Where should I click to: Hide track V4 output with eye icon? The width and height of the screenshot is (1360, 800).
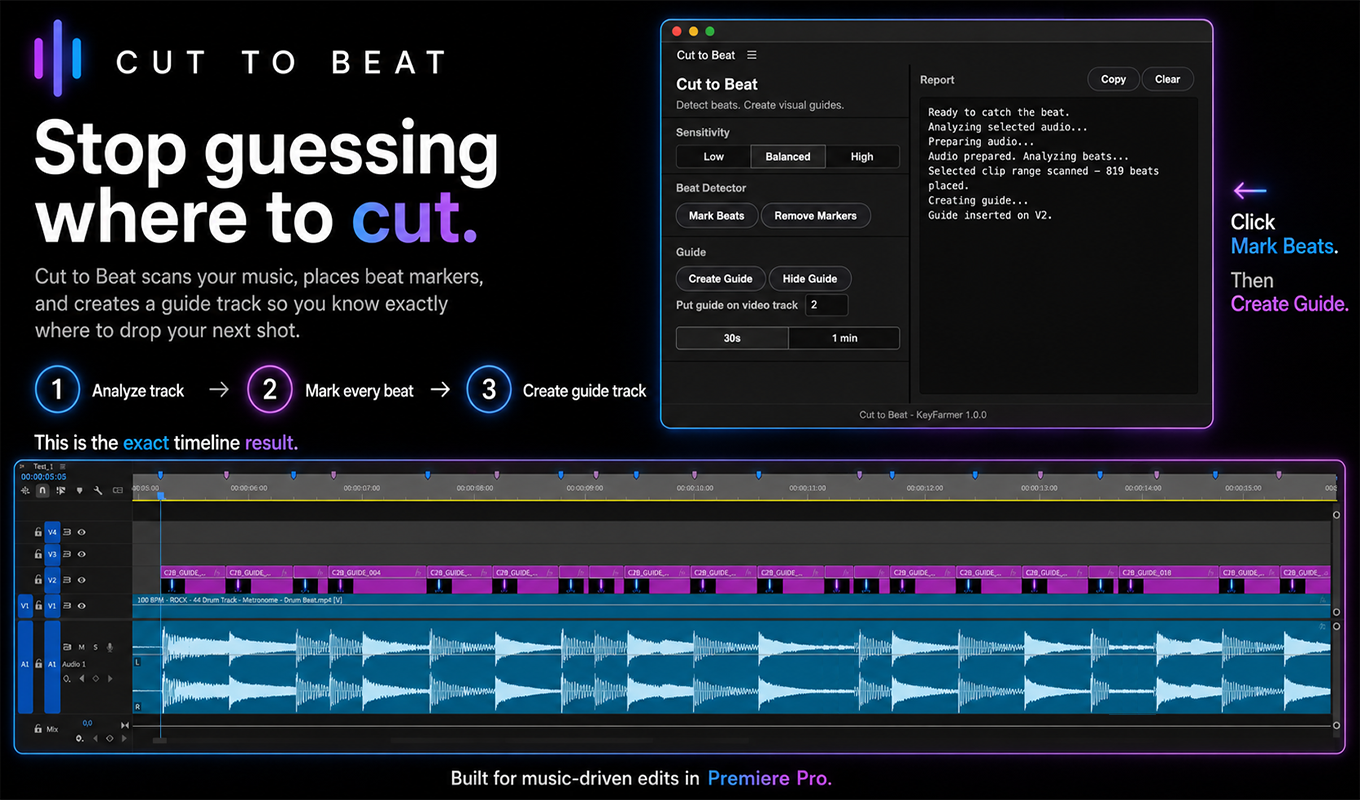pyautogui.click(x=81, y=532)
